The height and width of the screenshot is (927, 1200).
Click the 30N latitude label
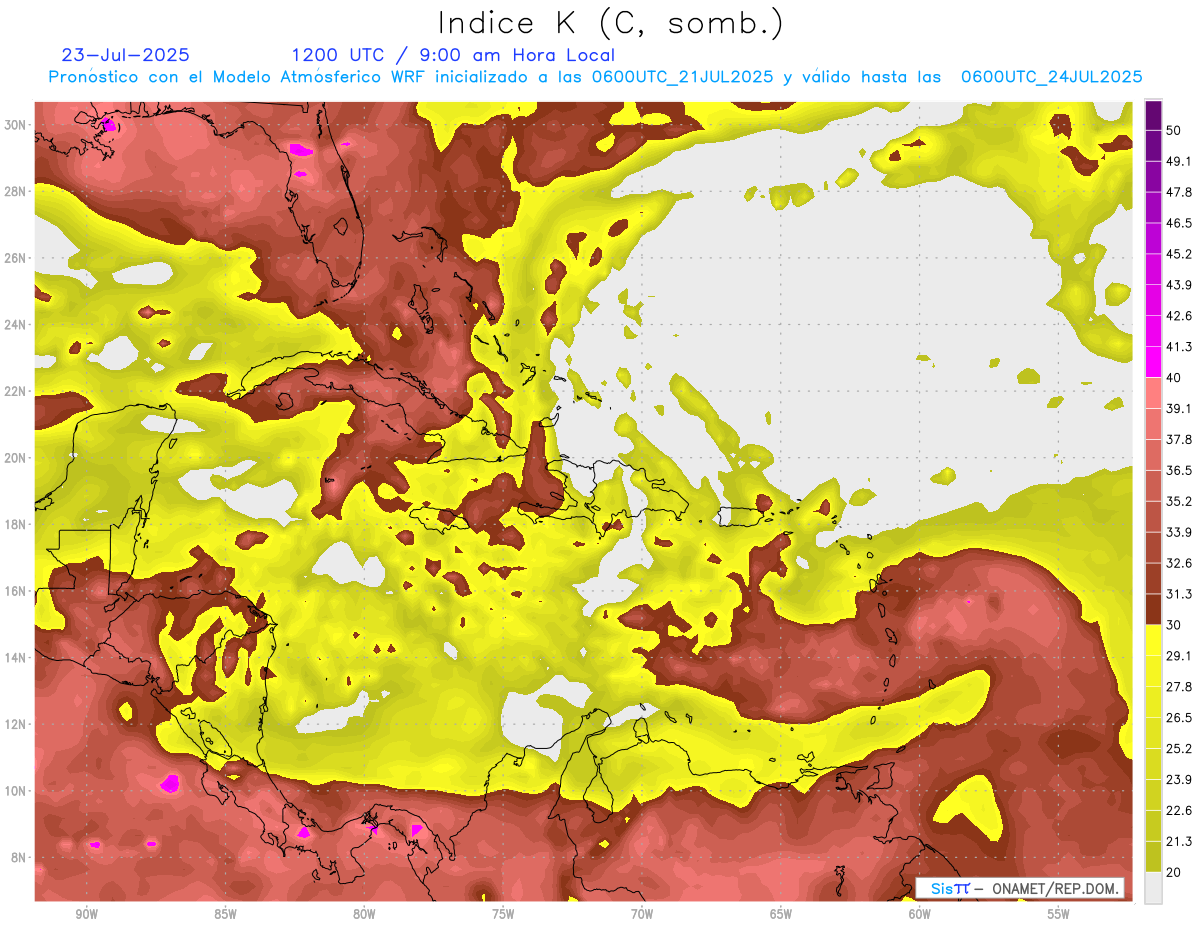pos(14,125)
